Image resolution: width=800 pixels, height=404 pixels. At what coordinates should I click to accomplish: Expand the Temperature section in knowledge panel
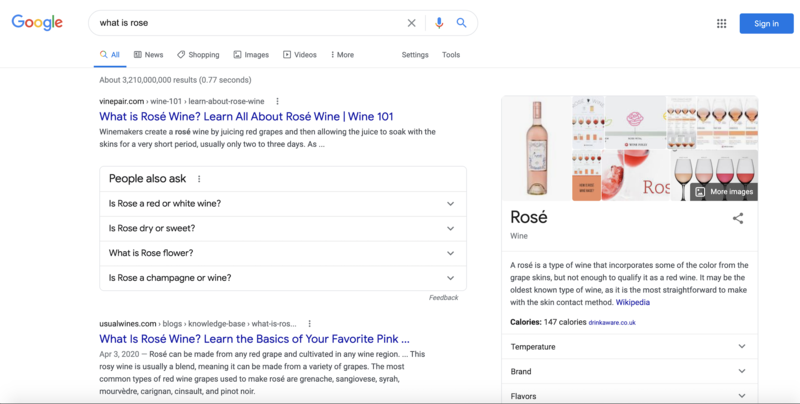(741, 346)
